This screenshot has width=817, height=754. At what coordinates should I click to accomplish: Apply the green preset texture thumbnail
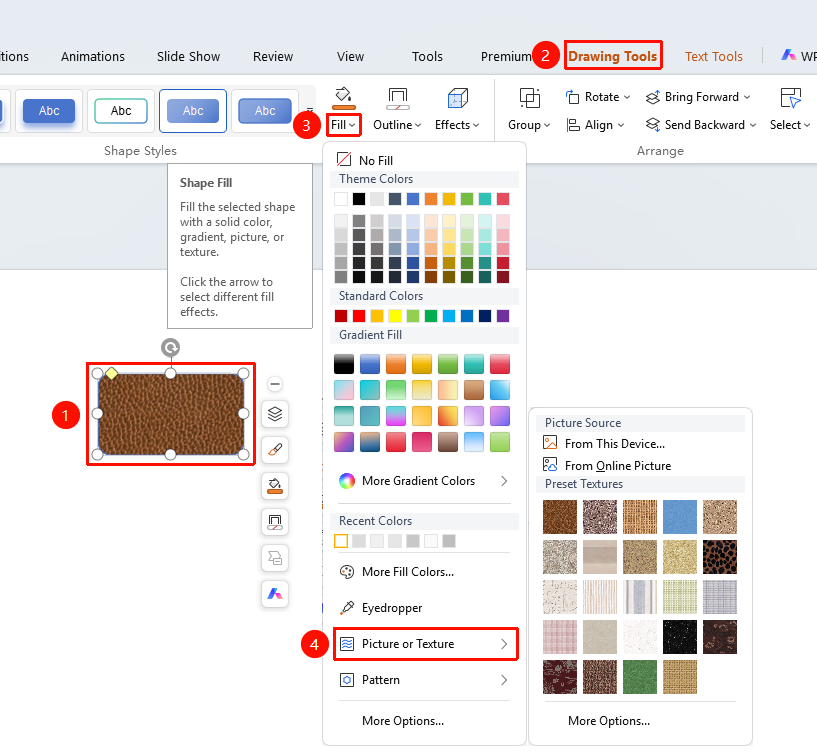pyautogui.click(x=640, y=677)
